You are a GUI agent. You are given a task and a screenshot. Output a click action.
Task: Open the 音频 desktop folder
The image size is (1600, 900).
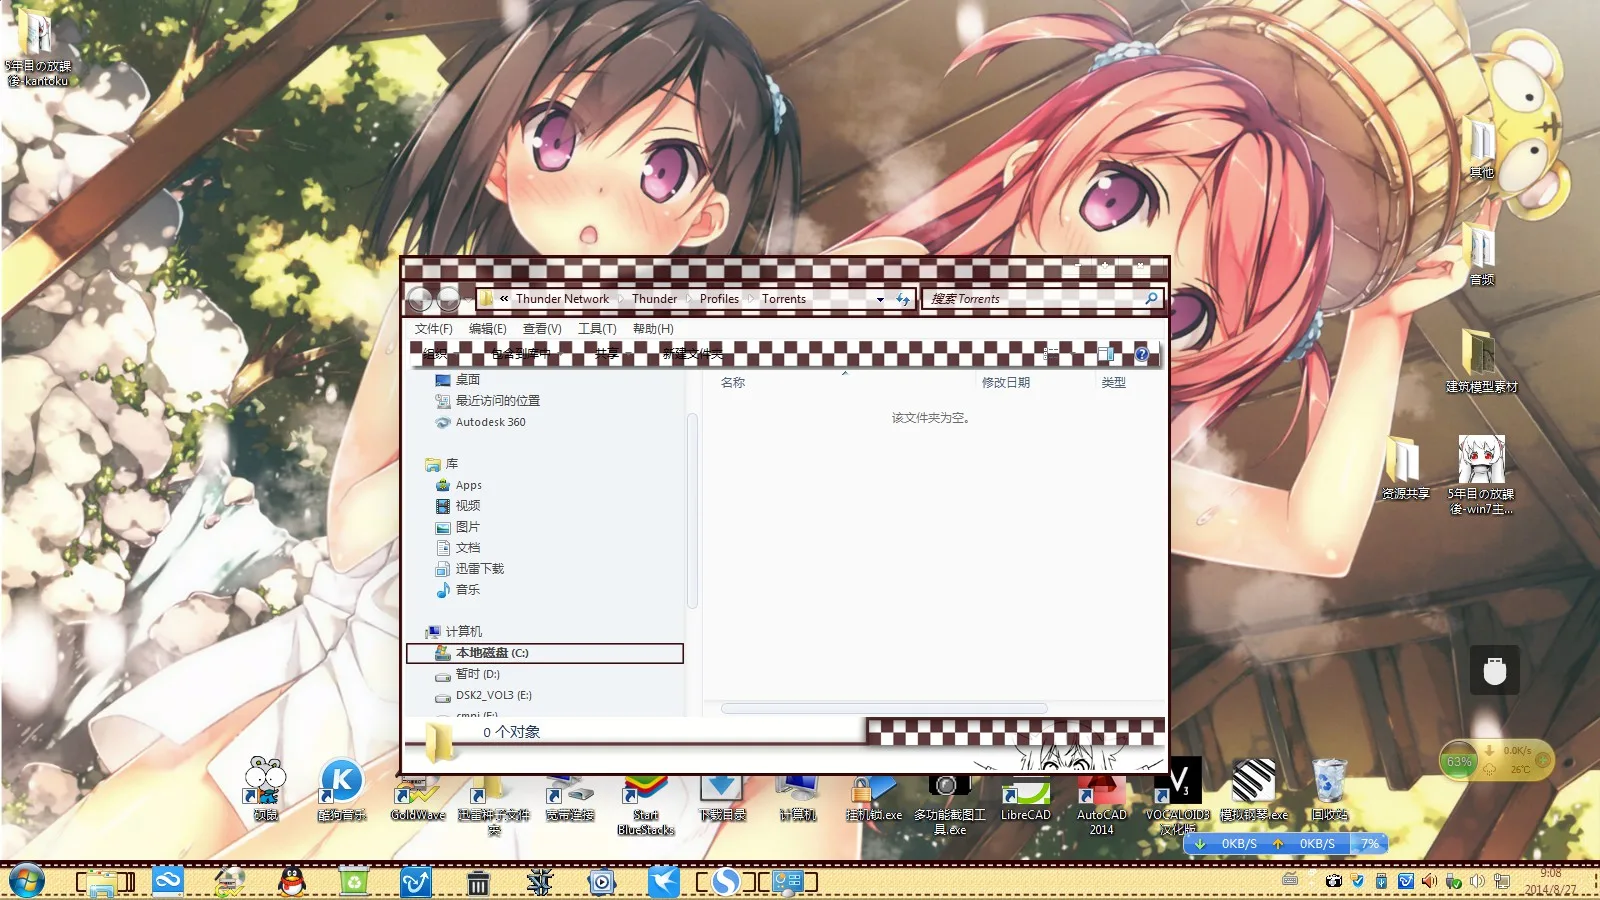point(1482,253)
